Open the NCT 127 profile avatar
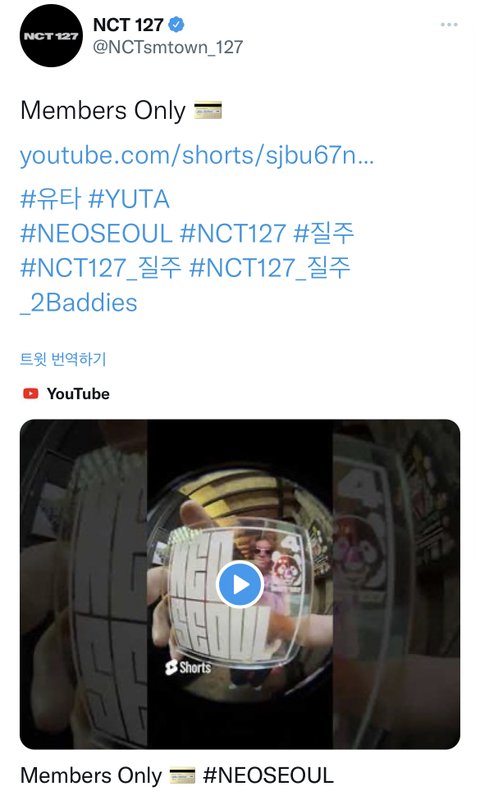The image size is (480, 791). [x=51, y=36]
